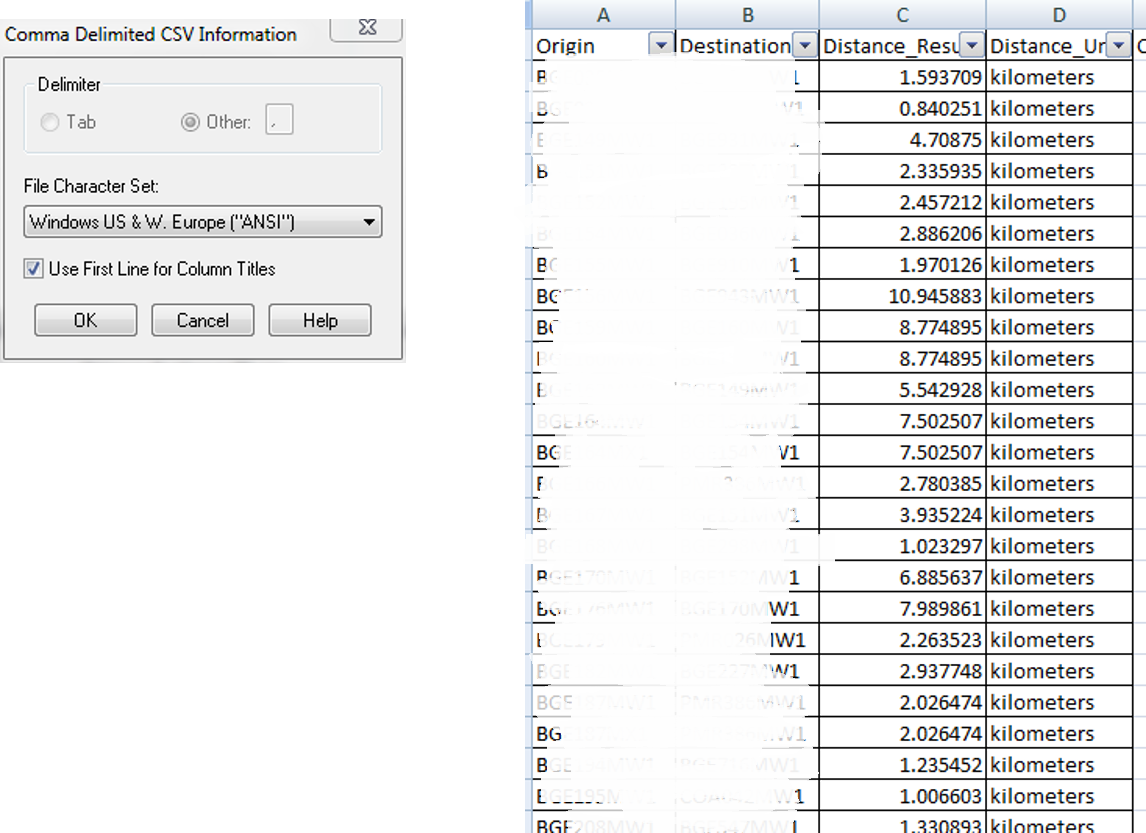Open Help from the CSV dialog
Image resolution: width=1146 pixels, height=833 pixels.
[x=319, y=320]
